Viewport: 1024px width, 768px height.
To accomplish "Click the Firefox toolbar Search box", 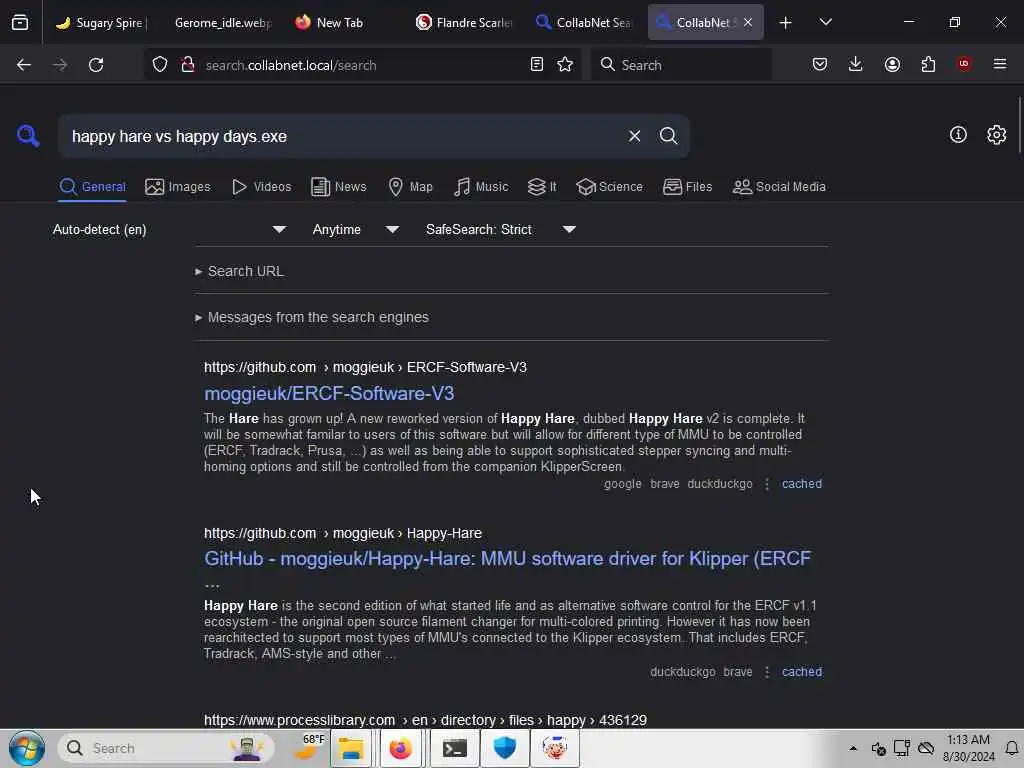I will coord(680,65).
